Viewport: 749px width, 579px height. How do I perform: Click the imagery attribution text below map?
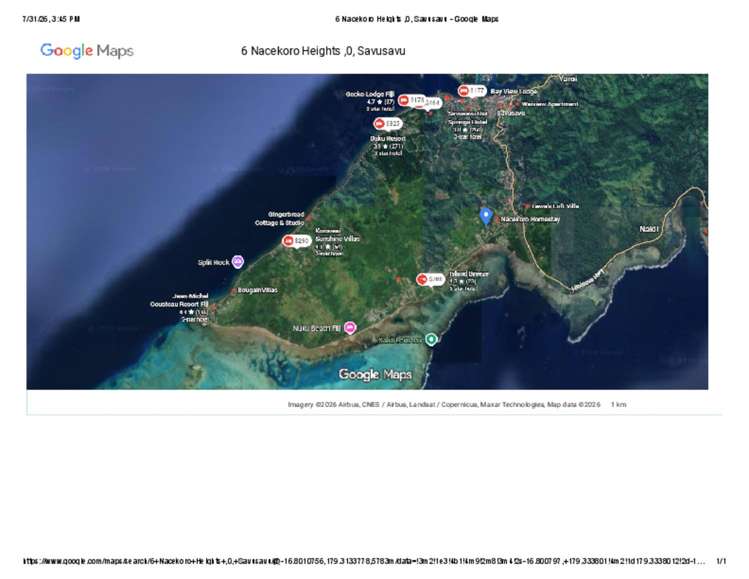(444, 405)
